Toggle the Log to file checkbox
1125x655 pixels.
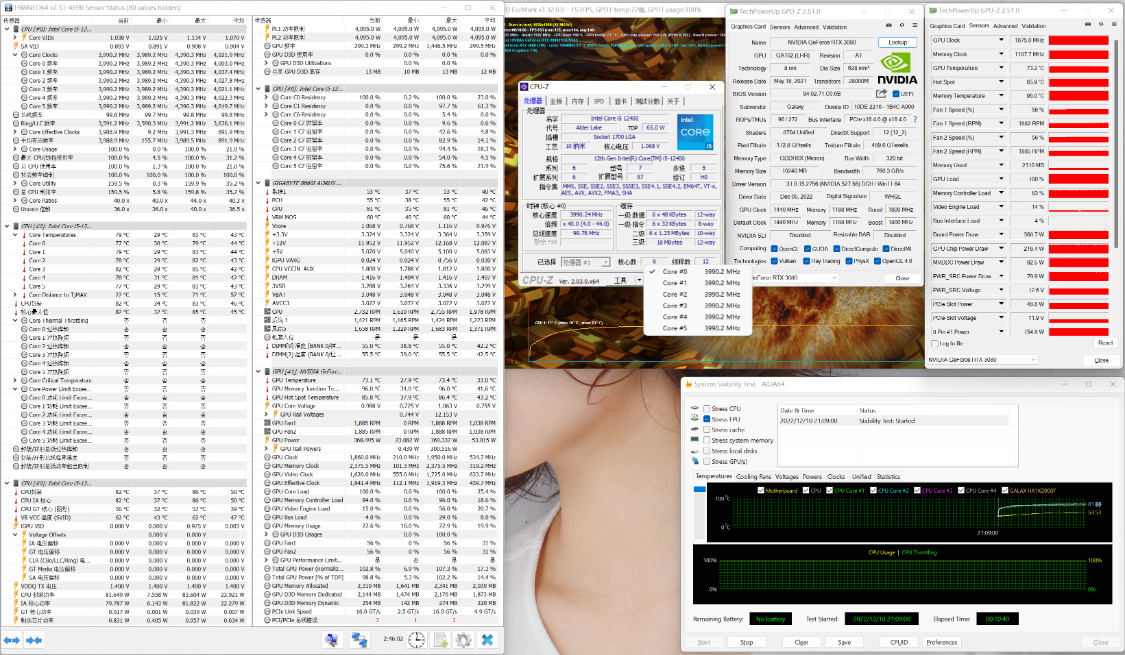pyautogui.click(x=936, y=343)
